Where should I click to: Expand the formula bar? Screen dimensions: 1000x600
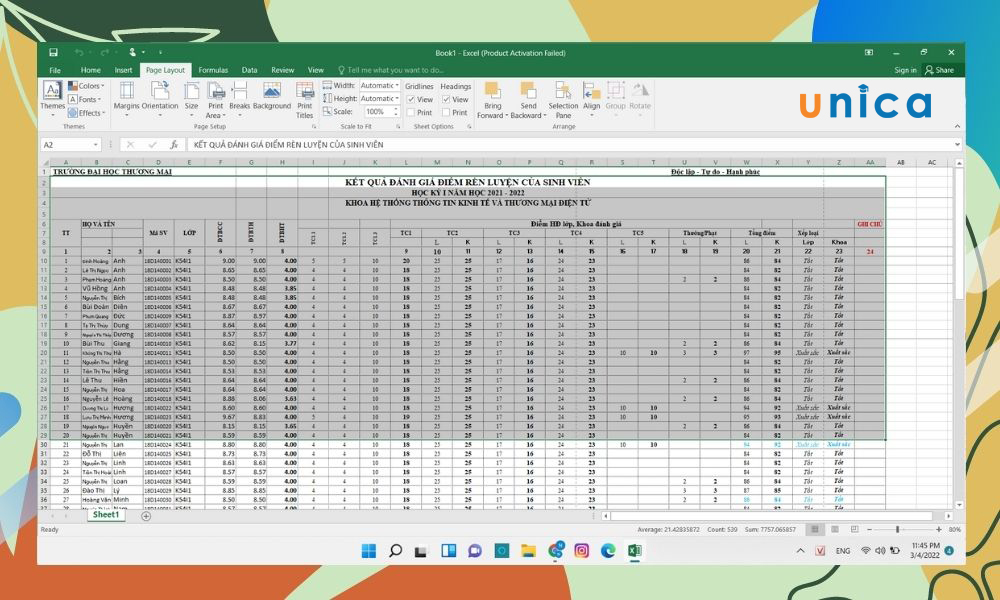pyautogui.click(x=957, y=145)
